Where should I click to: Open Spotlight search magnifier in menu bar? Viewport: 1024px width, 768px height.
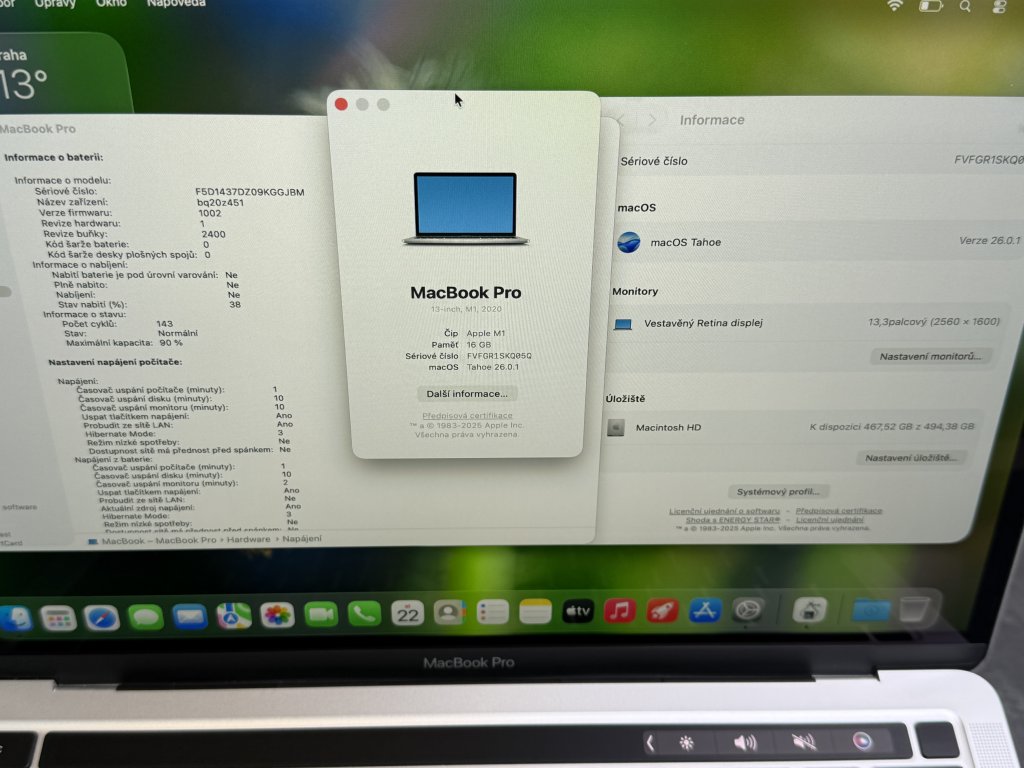pos(965,6)
